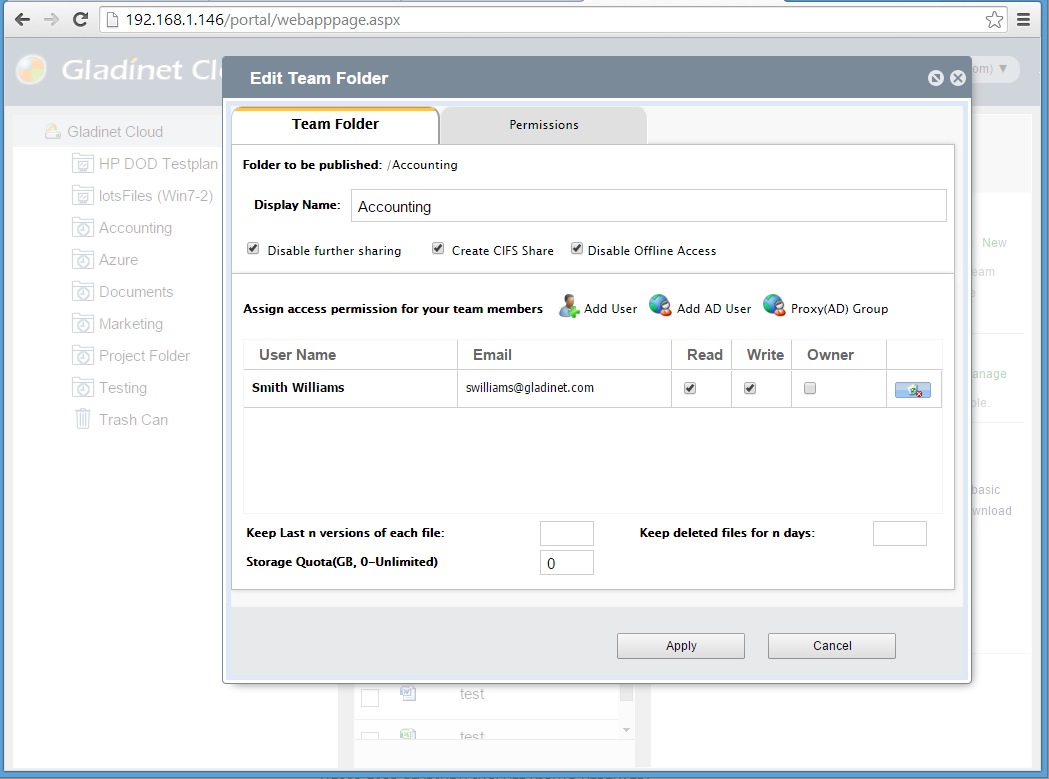
Task: Click the Storage Quota input box
Action: [x=566, y=563]
